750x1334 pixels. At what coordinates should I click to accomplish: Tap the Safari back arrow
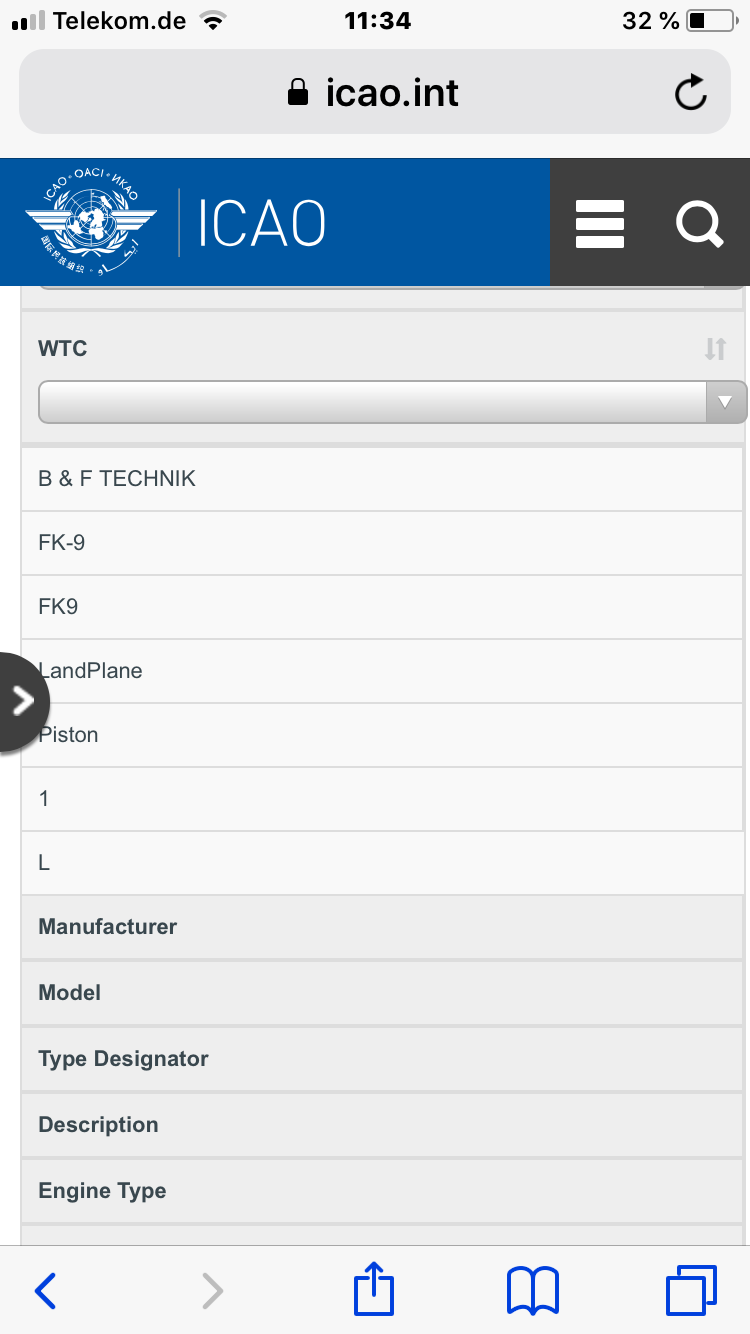click(45, 1291)
